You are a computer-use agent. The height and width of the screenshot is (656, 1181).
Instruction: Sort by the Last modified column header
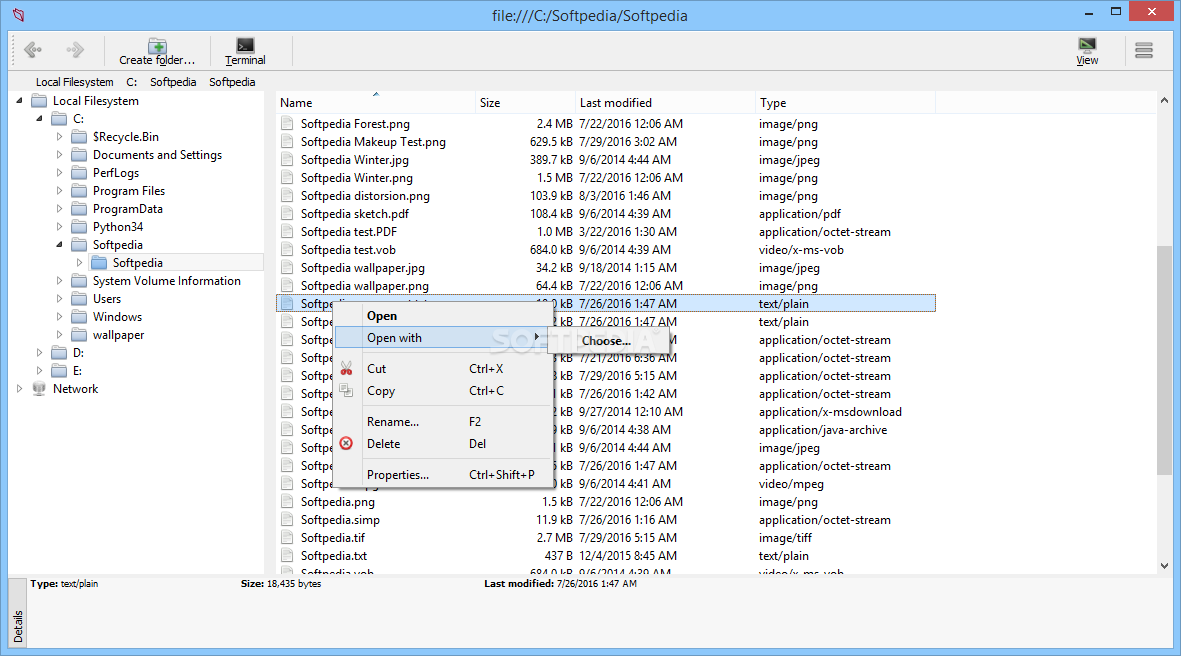point(665,102)
